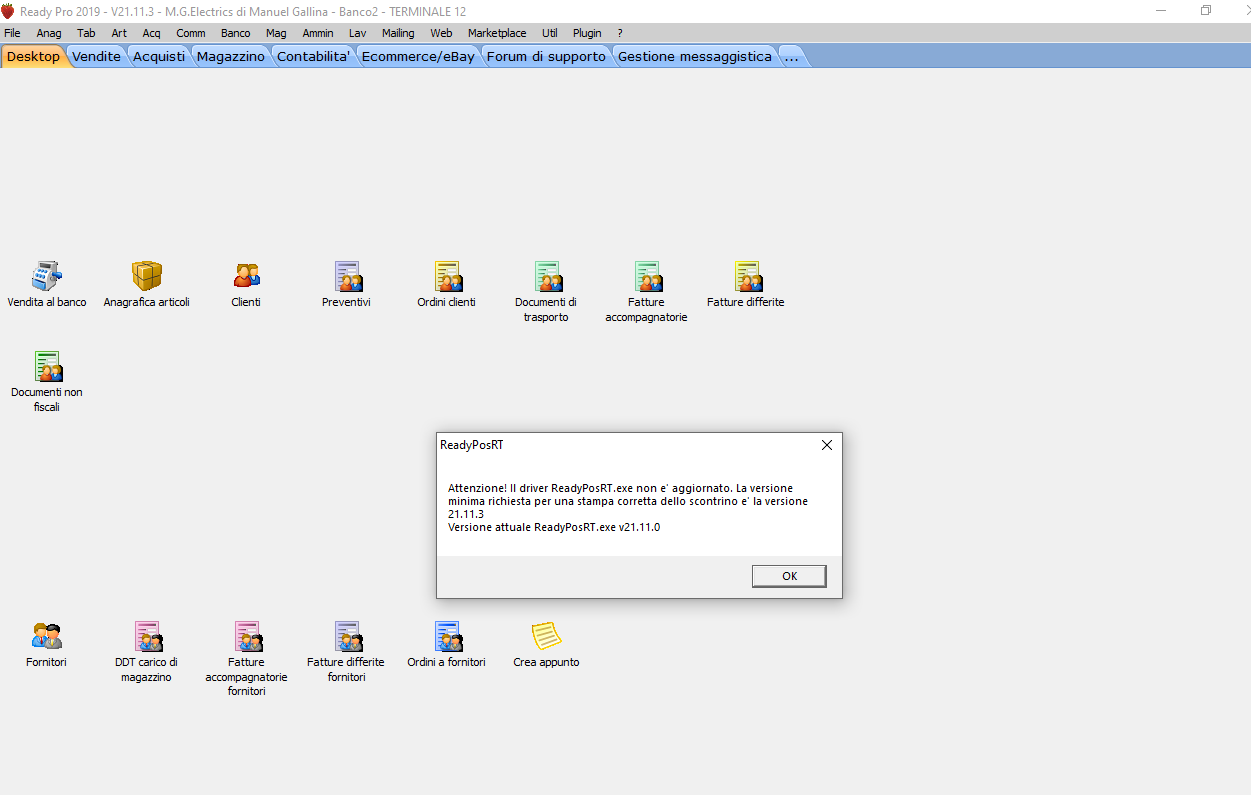Click OK in ReadyPosRT dialog

pos(789,576)
